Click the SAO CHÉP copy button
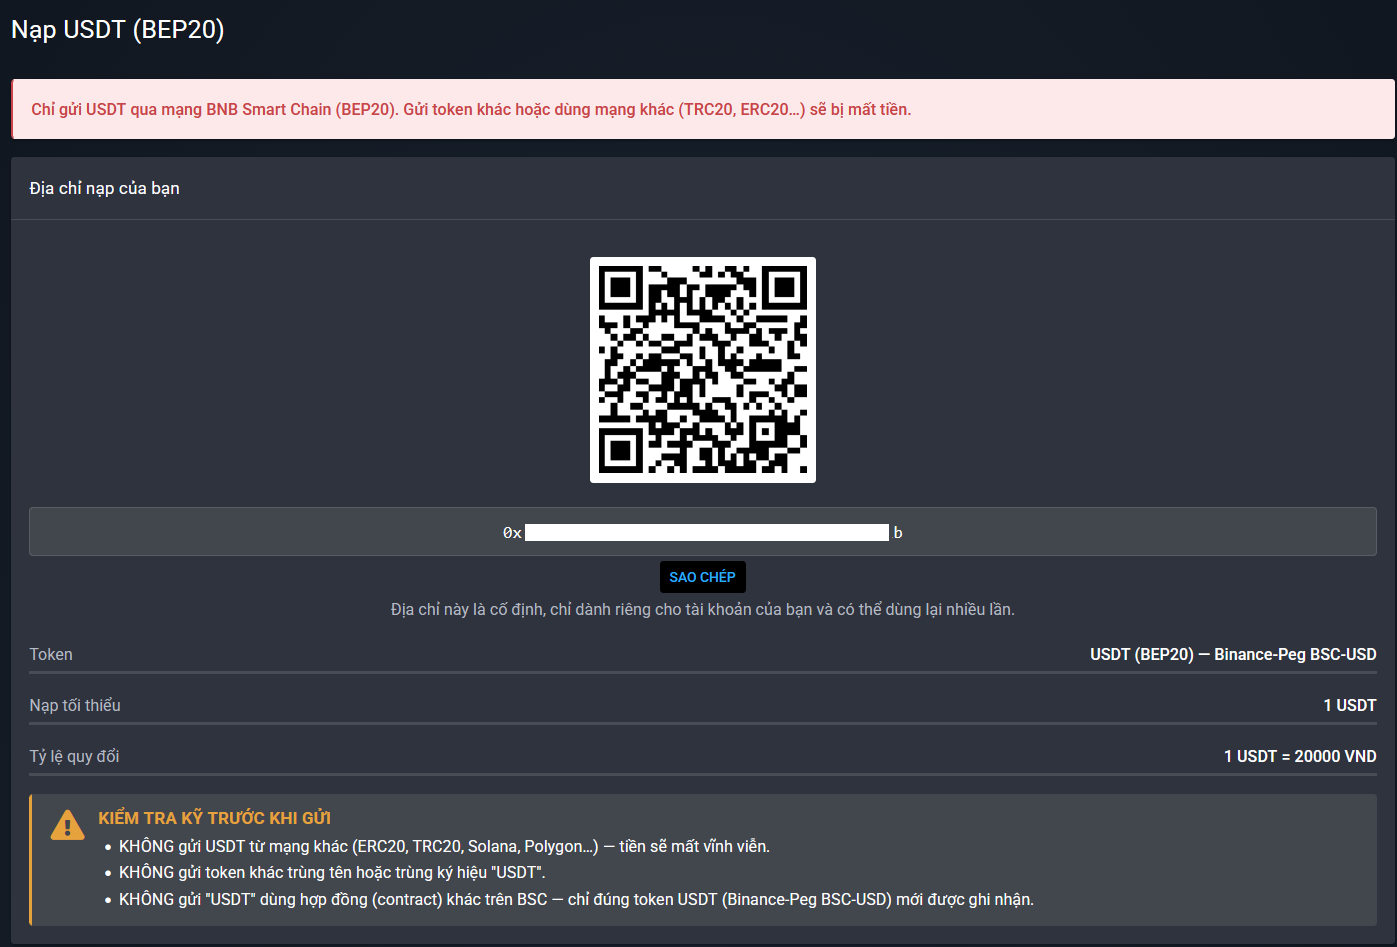1397x947 pixels. (x=702, y=577)
